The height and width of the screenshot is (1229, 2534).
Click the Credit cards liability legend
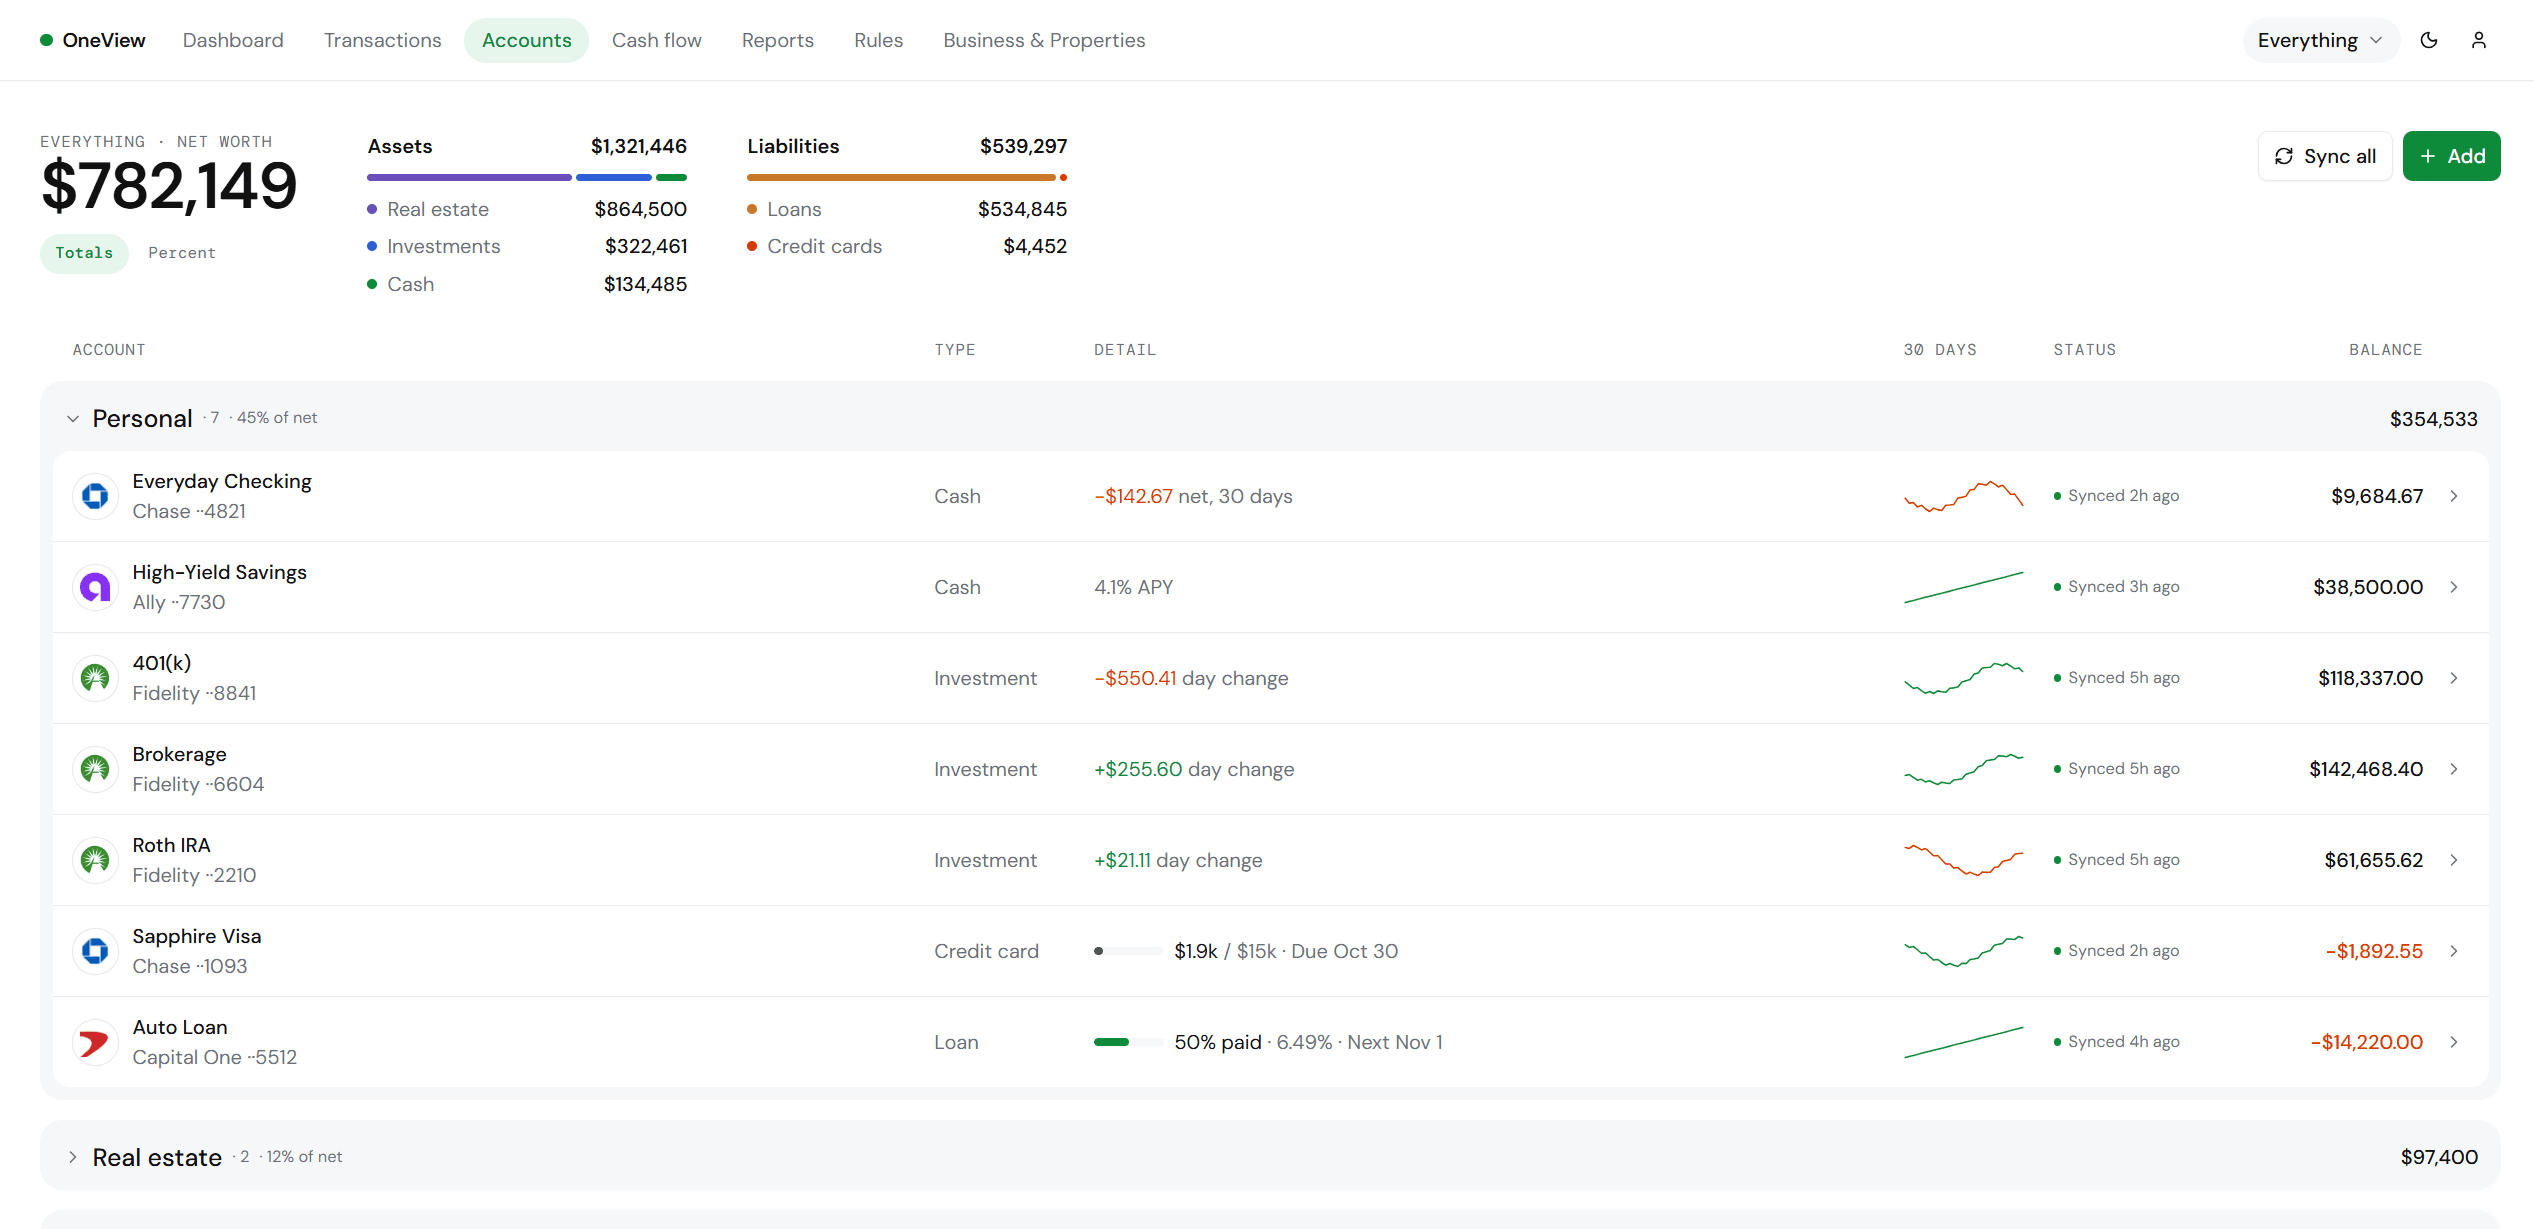click(907, 246)
